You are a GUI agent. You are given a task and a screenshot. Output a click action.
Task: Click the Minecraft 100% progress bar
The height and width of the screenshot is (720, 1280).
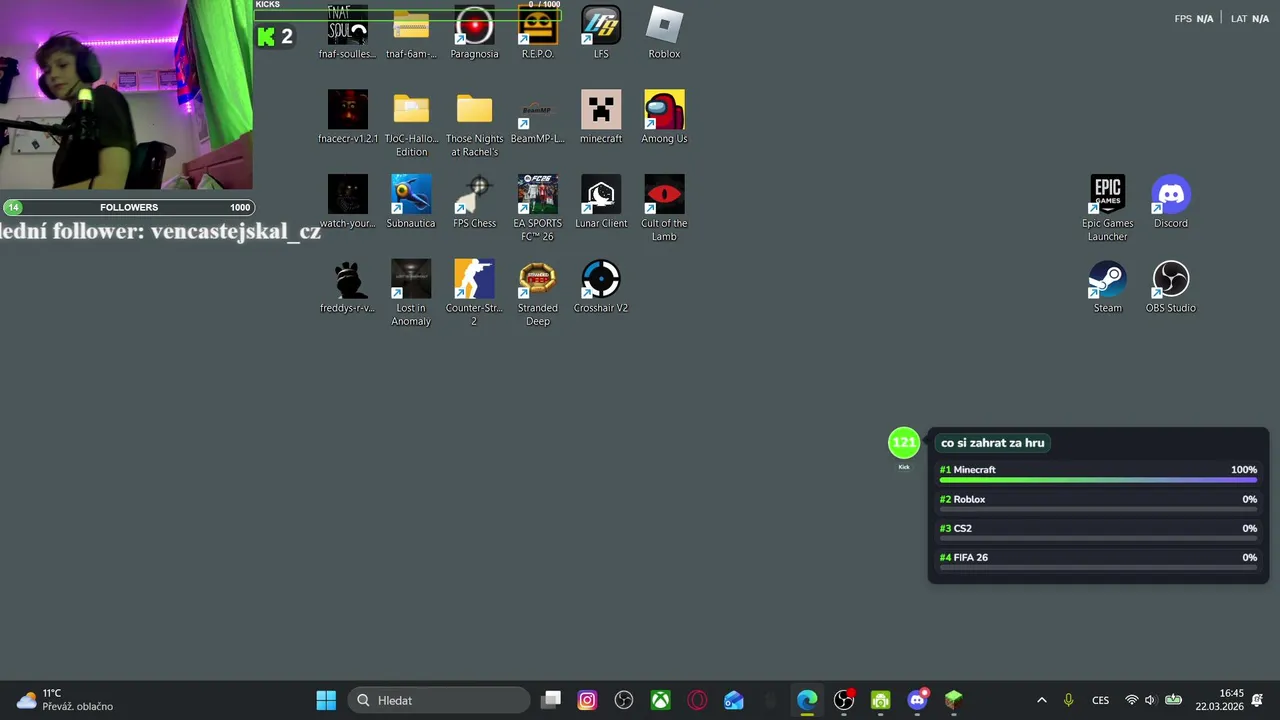point(1098,480)
